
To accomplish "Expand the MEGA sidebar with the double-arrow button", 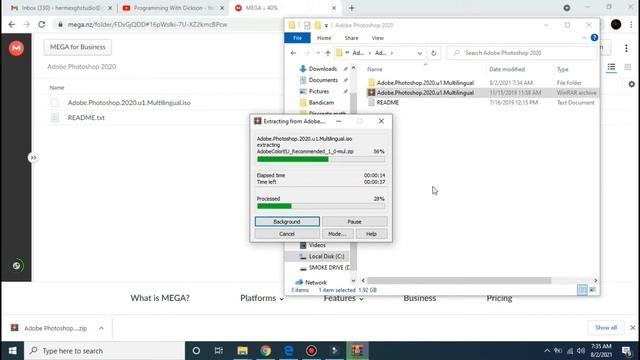I will point(33,158).
